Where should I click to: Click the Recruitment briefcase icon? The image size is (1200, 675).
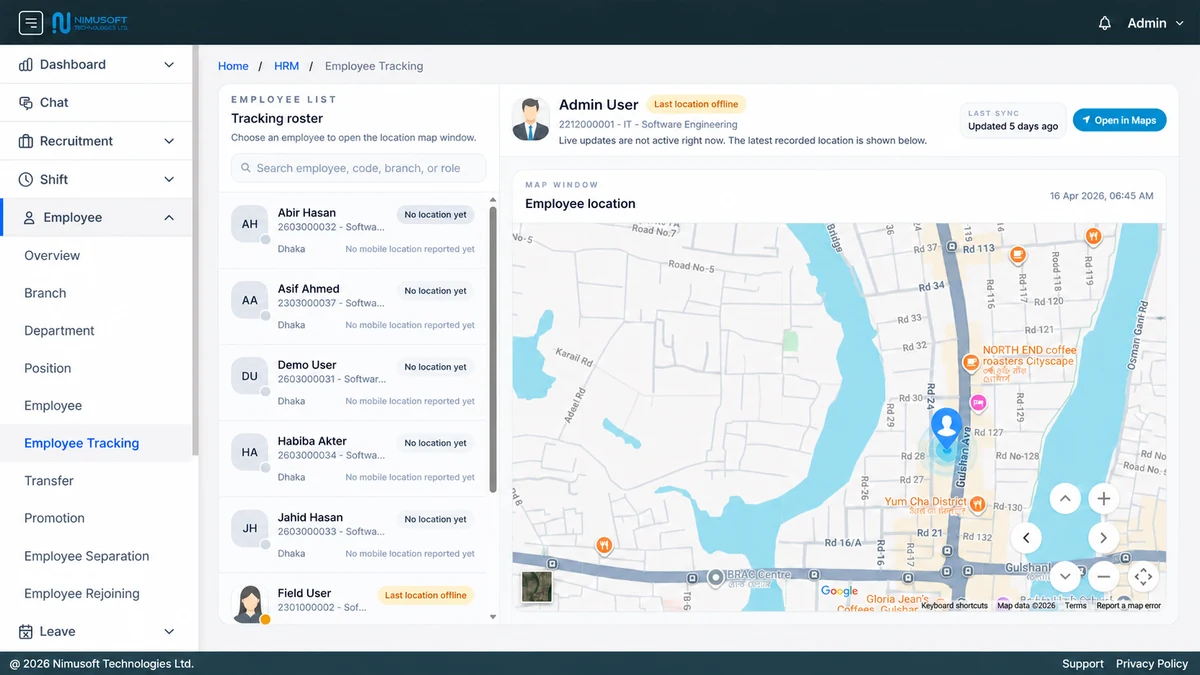tap(26, 141)
